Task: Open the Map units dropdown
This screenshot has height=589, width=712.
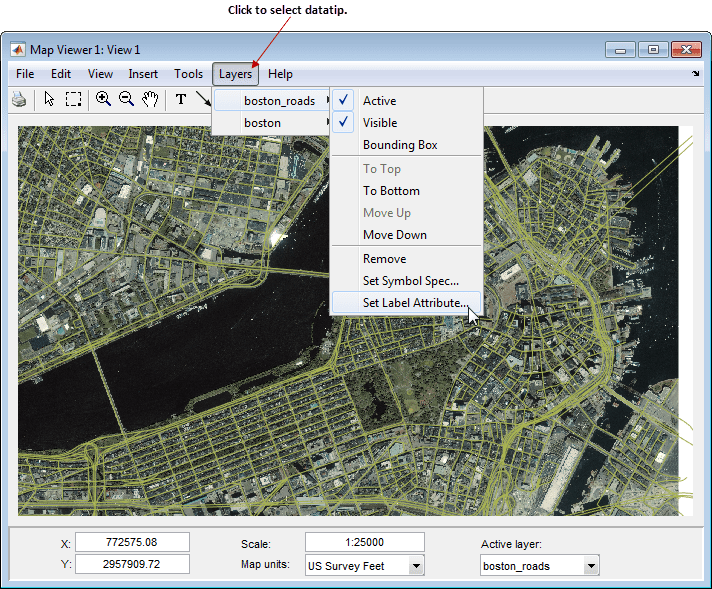Action: pyautogui.click(x=416, y=566)
